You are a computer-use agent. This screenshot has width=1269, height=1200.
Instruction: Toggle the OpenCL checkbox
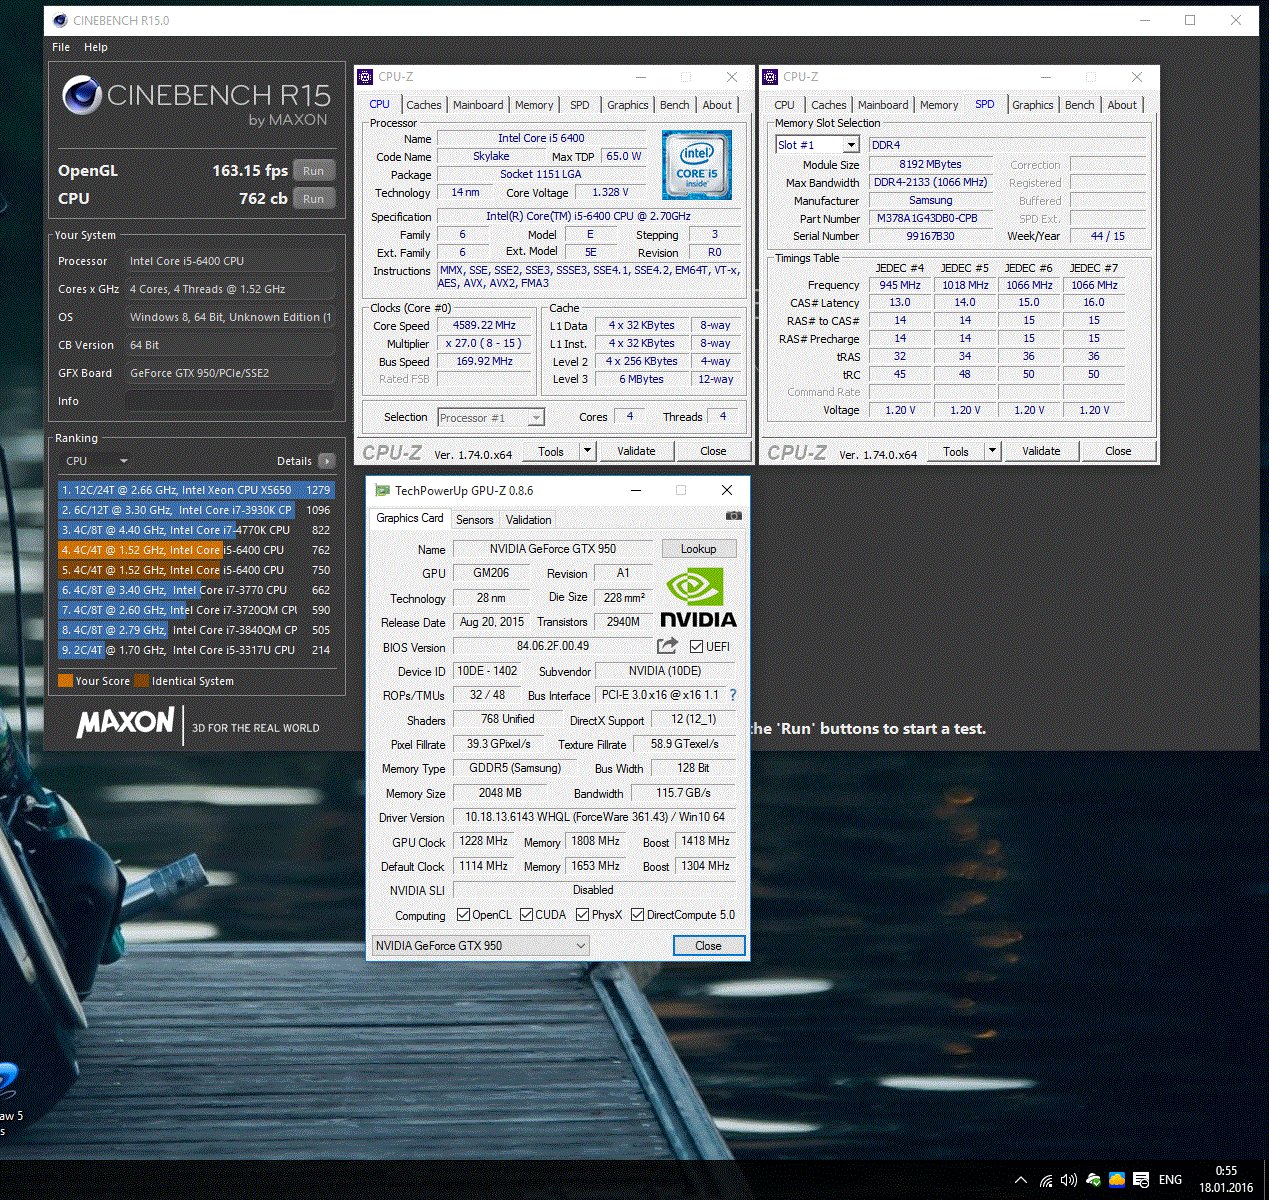463,914
